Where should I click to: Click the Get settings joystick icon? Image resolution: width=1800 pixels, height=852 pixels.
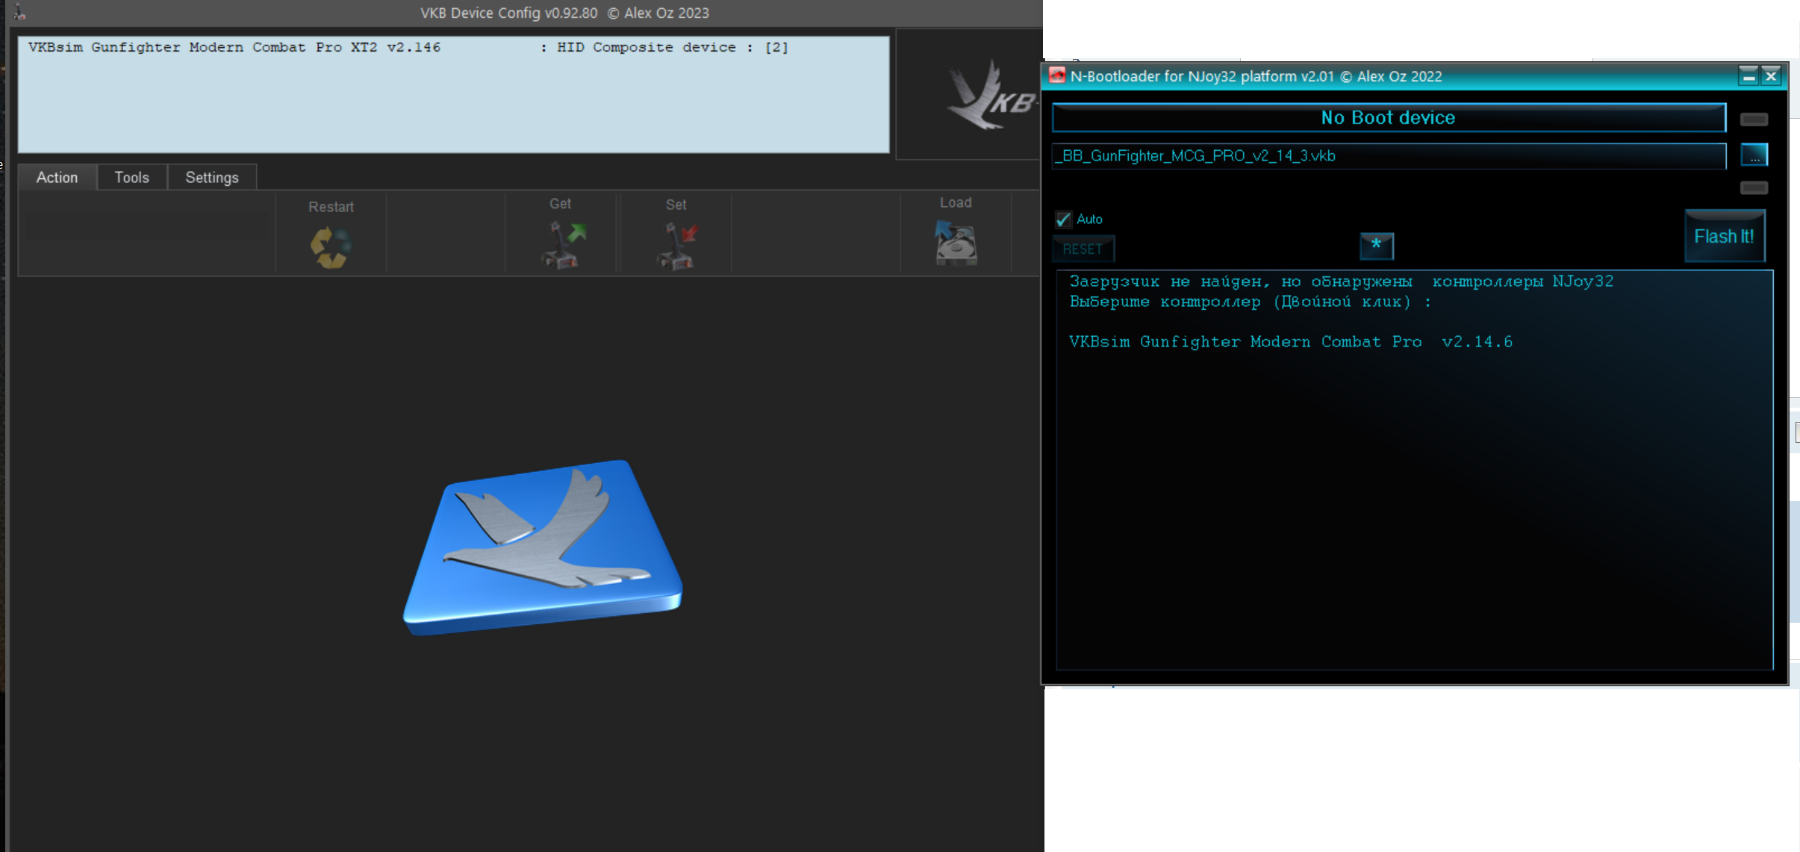(x=563, y=245)
